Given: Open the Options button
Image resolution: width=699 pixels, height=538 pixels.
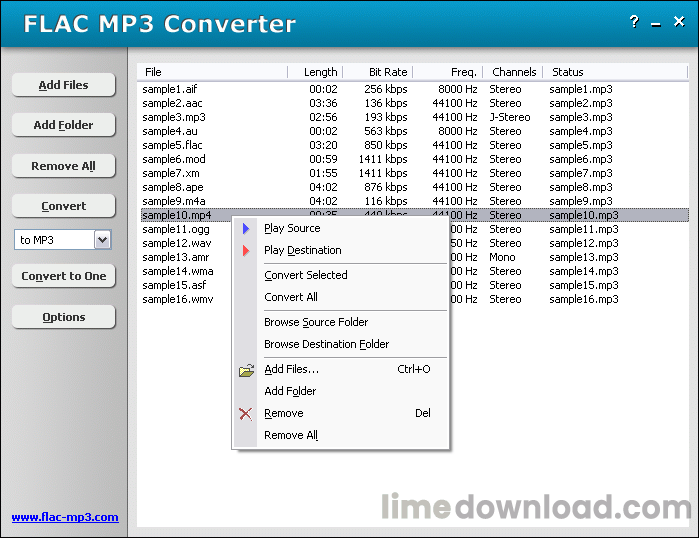Looking at the screenshot, I should coord(64,317).
